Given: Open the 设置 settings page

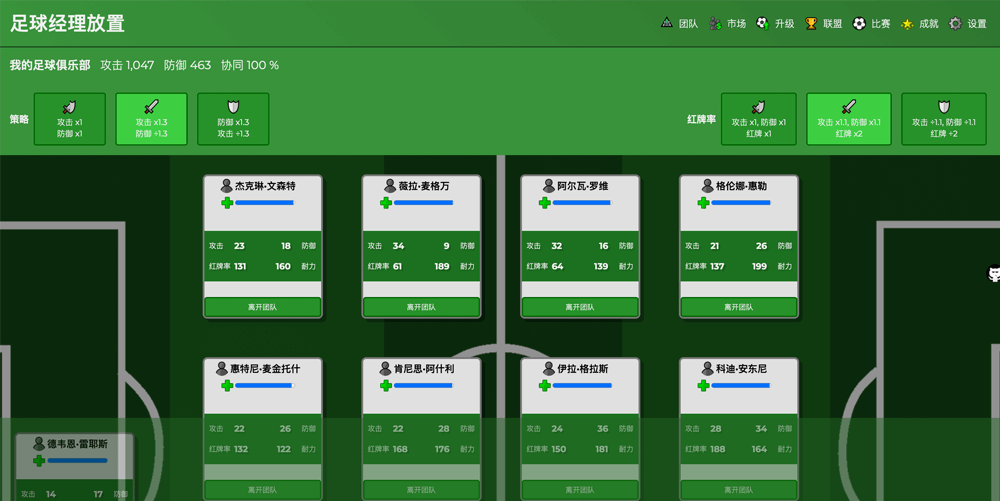Looking at the screenshot, I should point(967,24).
